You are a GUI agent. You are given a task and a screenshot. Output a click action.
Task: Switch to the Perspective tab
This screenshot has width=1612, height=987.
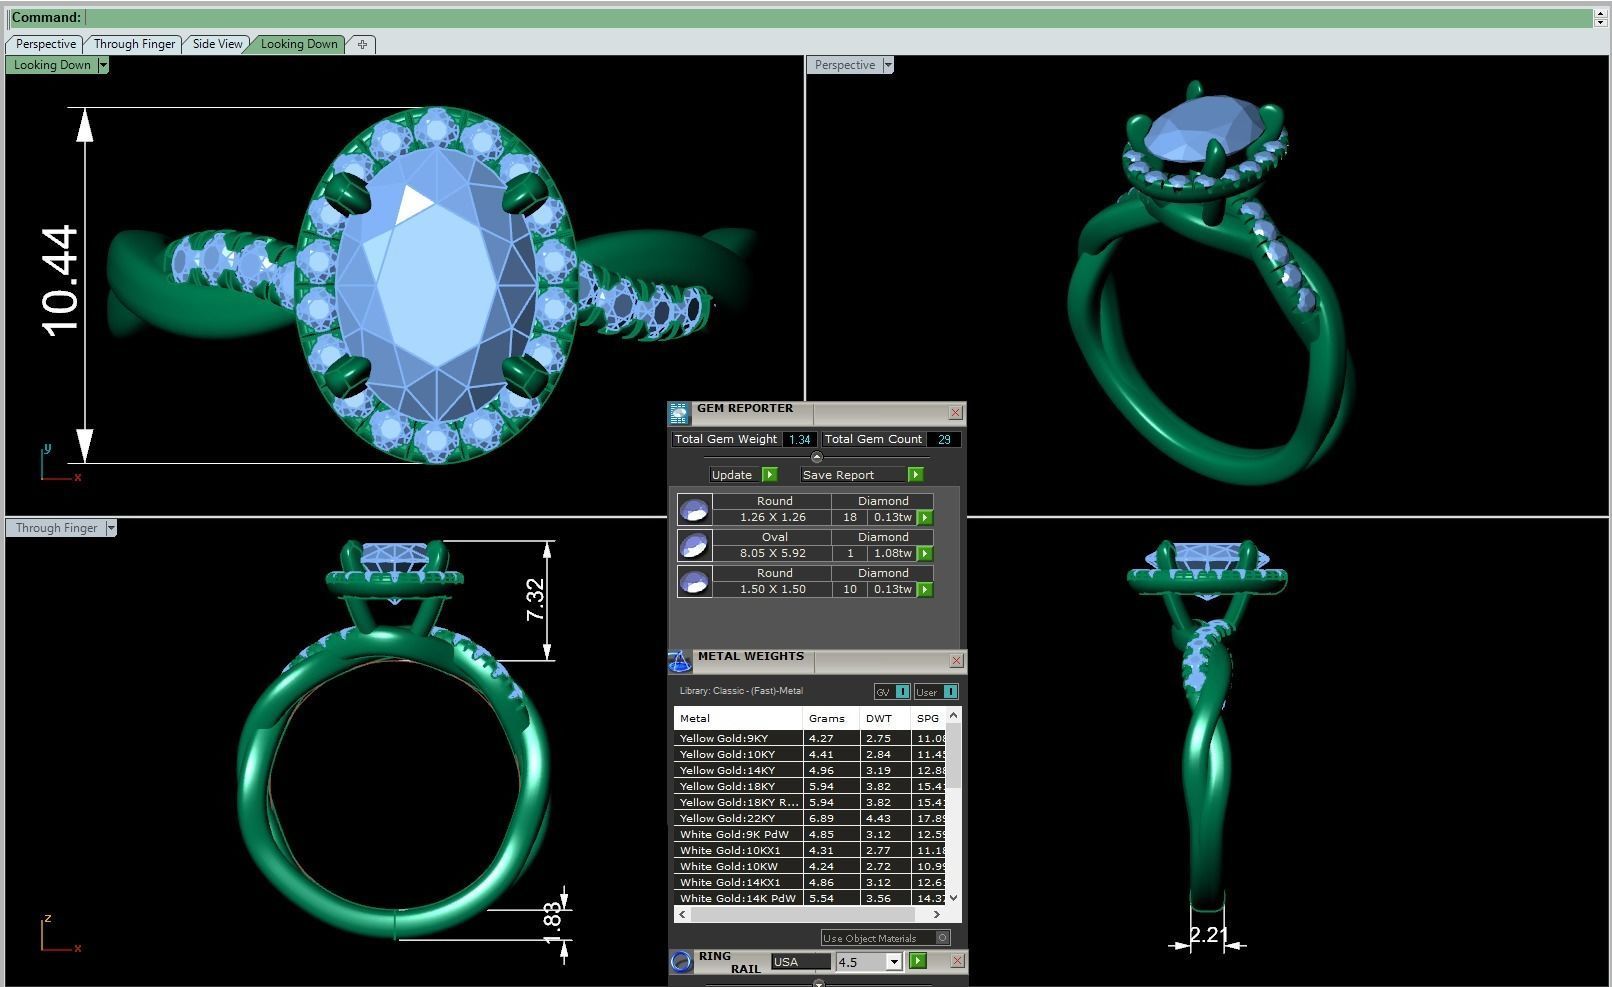[46, 44]
